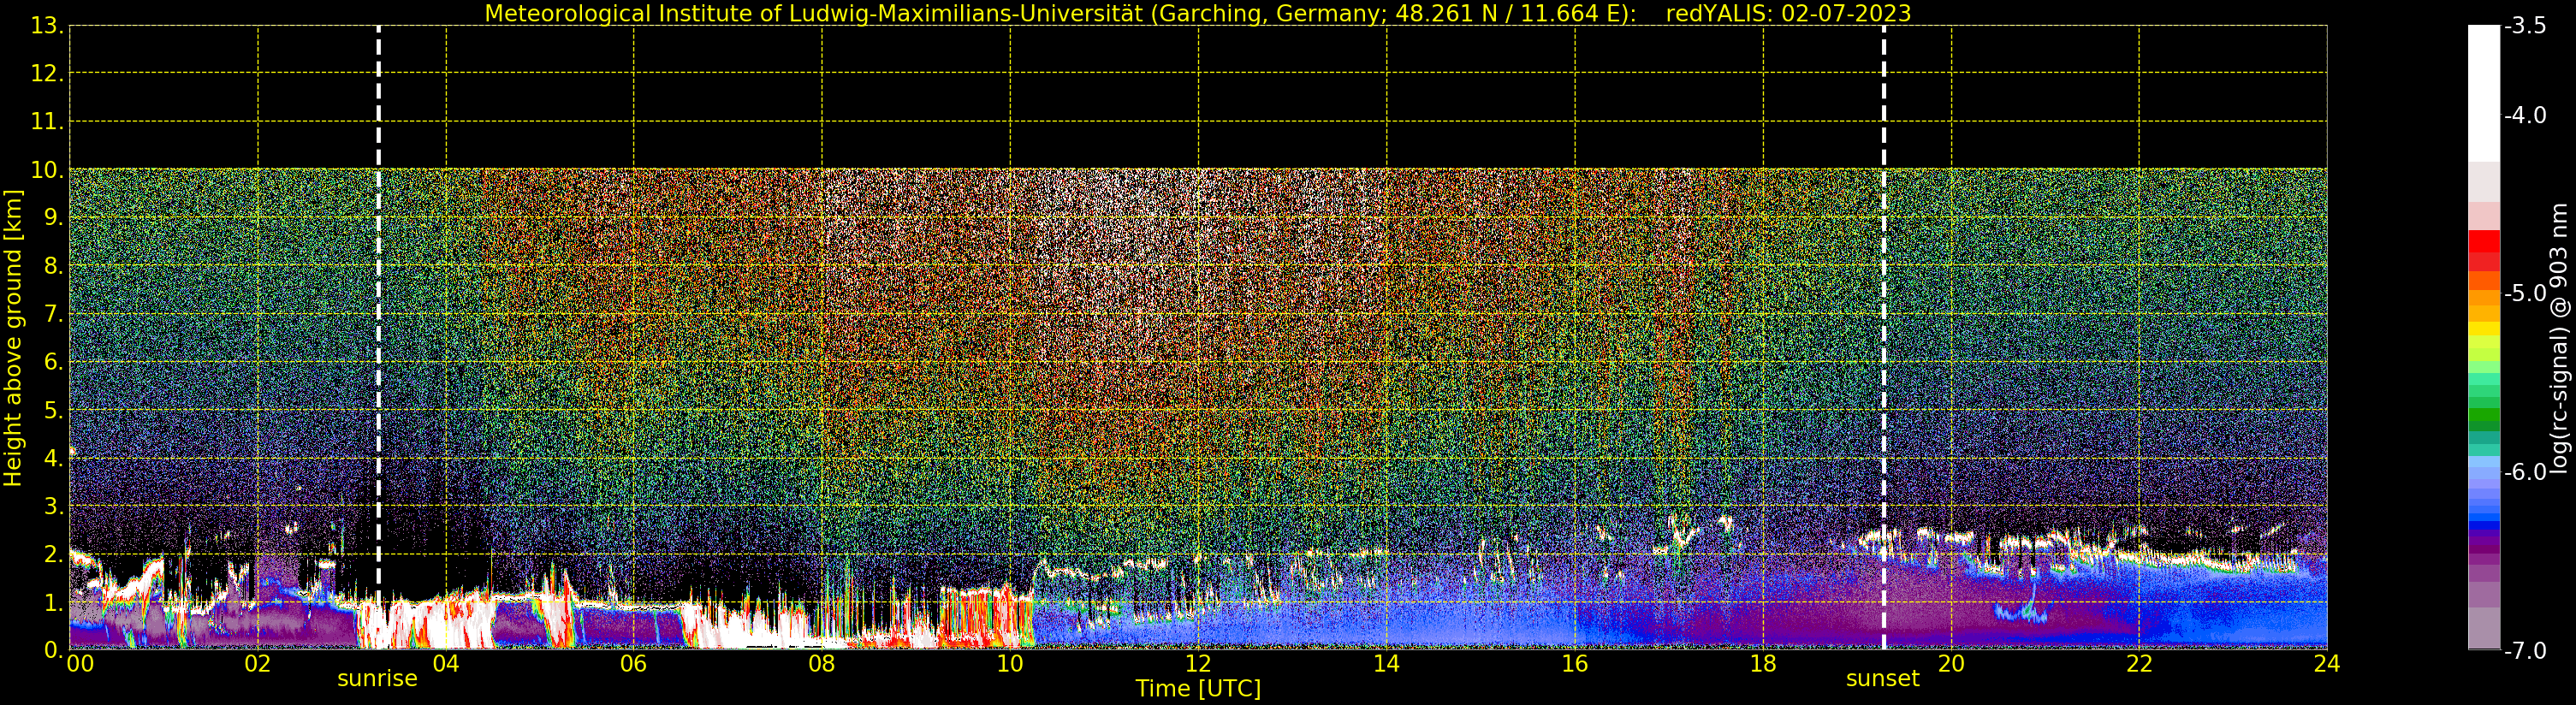2576x705 pixels.
Task: Click the y-axis tick label '13.'
Action: pos(47,26)
